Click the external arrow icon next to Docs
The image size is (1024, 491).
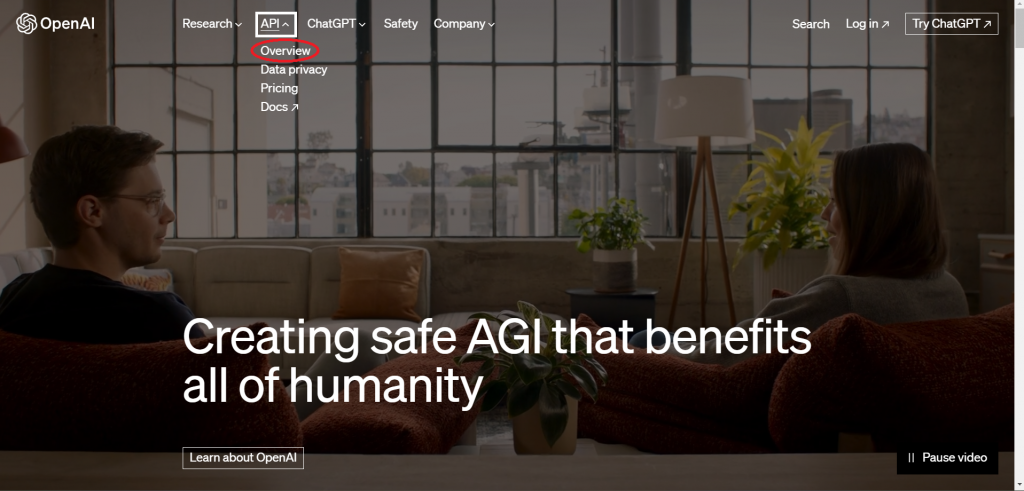tap(295, 107)
